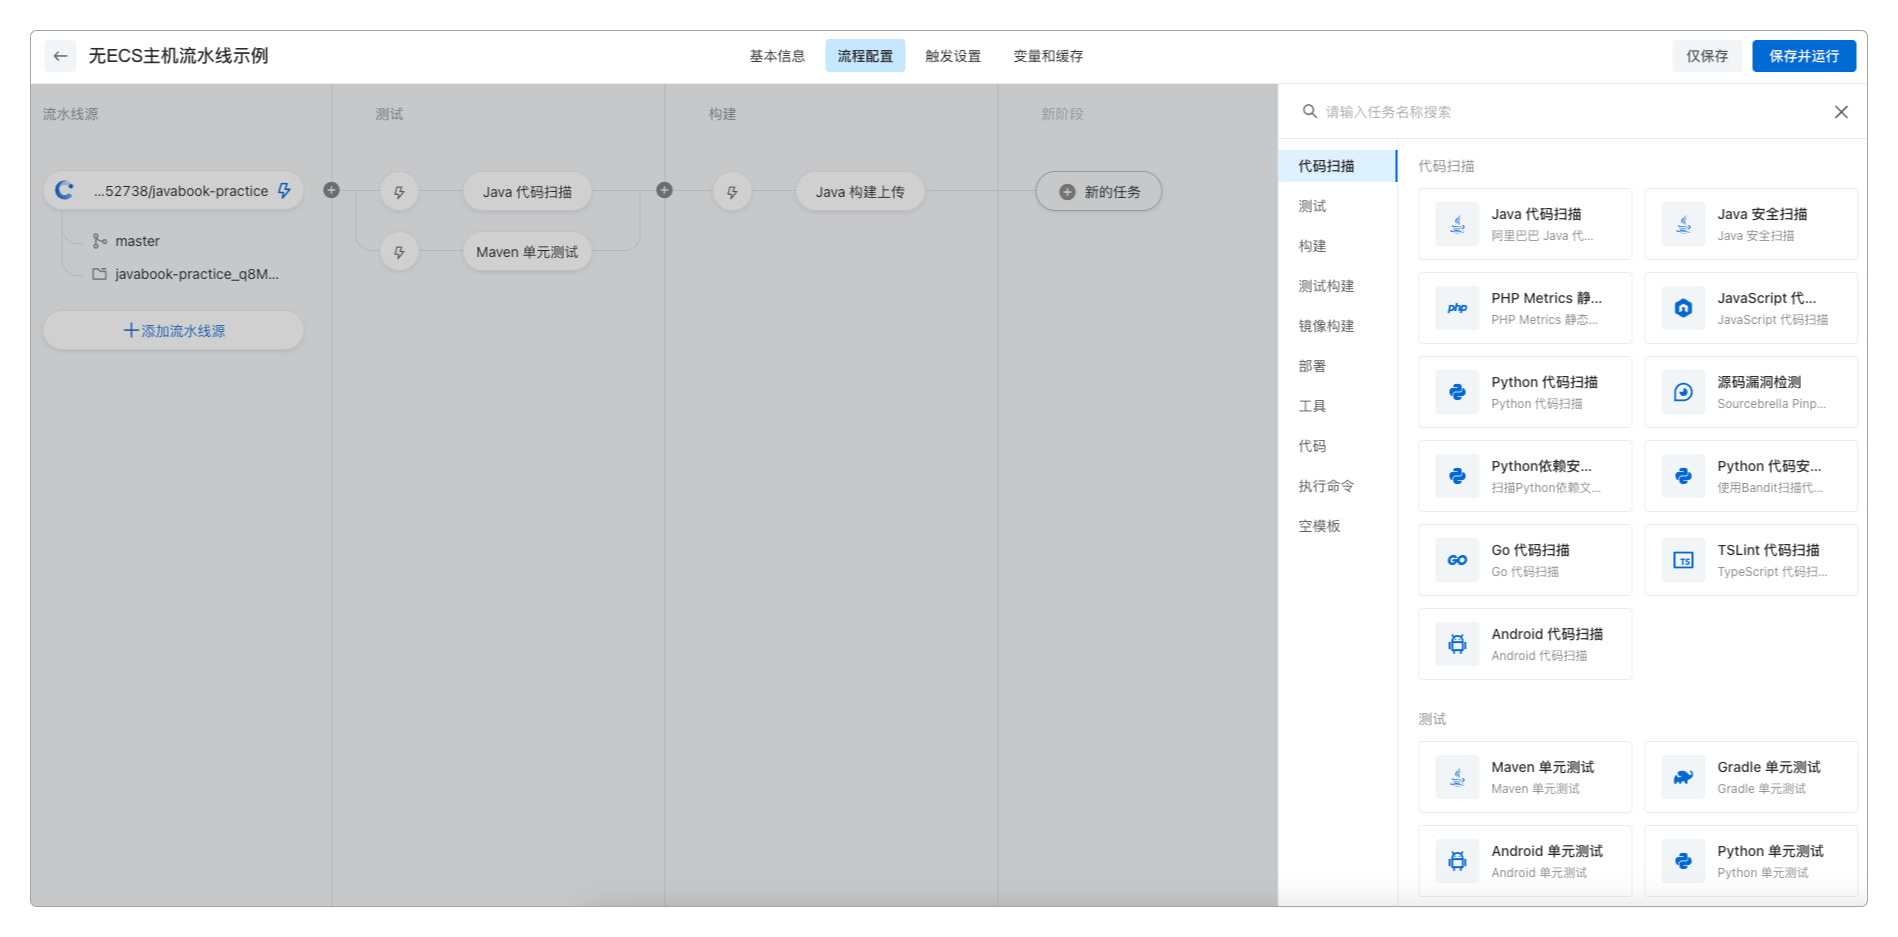Click the lightning icon on javabook-practice source
Image resolution: width=1898 pixels, height=937 pixels.
pos(284,190)
